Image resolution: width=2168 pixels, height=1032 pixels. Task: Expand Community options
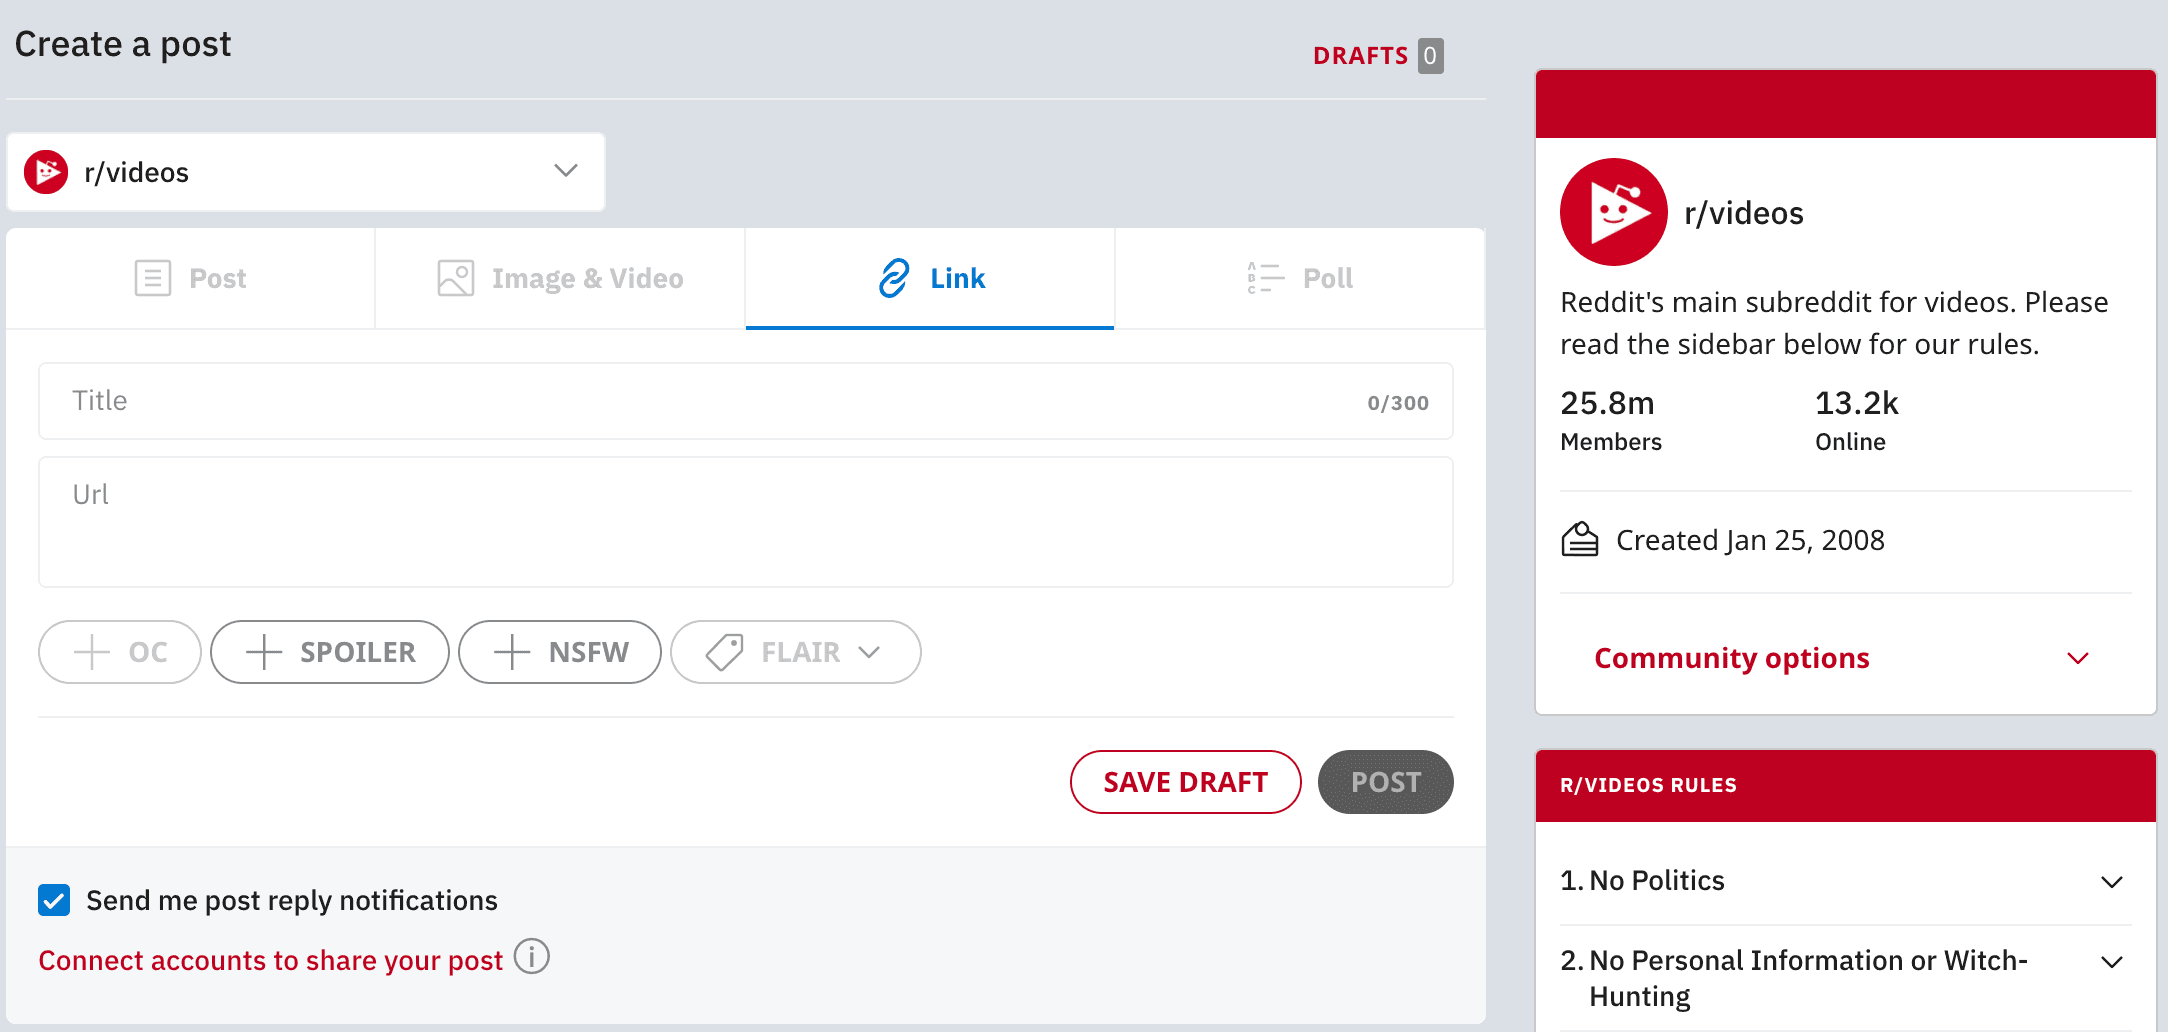pyautogui.click(x=1846, y=658)
